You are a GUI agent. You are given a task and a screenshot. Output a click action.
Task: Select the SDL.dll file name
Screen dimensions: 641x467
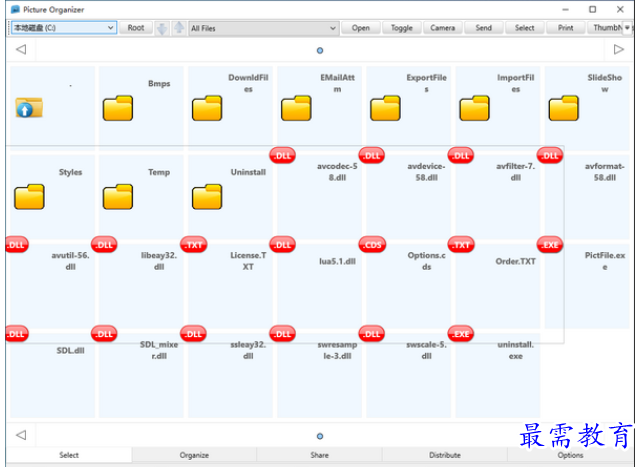point(70,350)
